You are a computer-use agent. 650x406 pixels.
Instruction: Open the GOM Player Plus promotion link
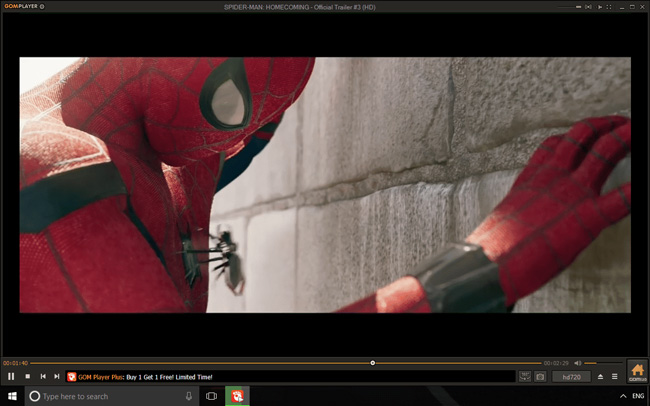145,377
